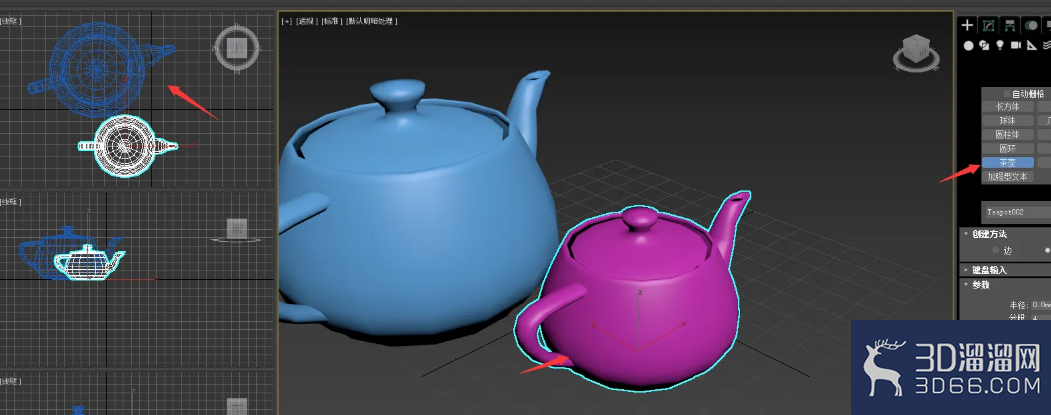Image resolution: width=1051 pixels, height=415 pixels.
Task: Collapse the 参数 rollout
Action: tap(966, 285)
